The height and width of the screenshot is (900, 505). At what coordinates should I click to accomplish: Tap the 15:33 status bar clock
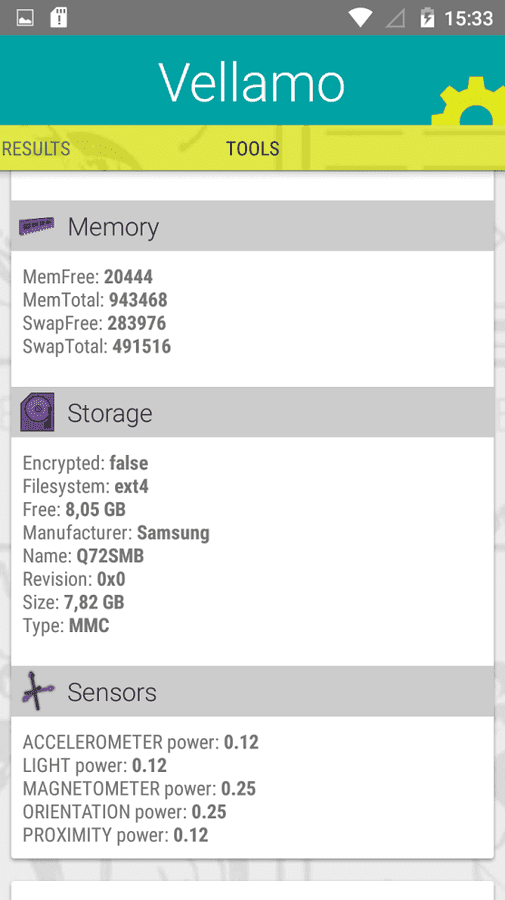coord(468,18)
